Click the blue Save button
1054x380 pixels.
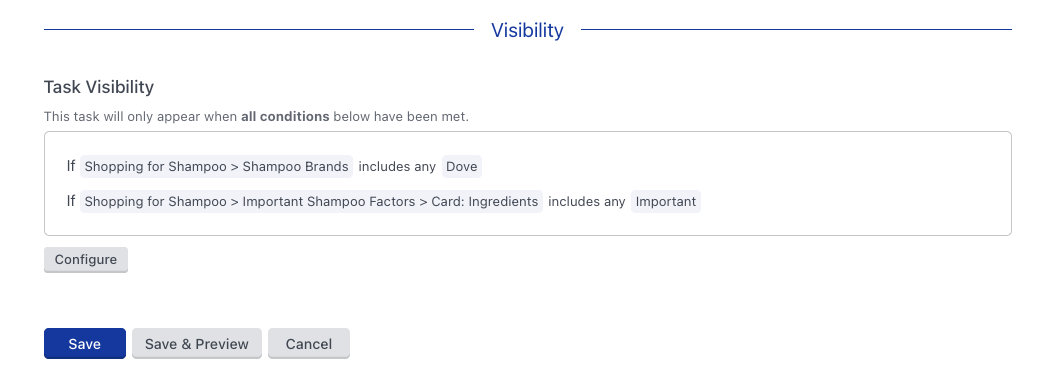[x=85, y=344]
